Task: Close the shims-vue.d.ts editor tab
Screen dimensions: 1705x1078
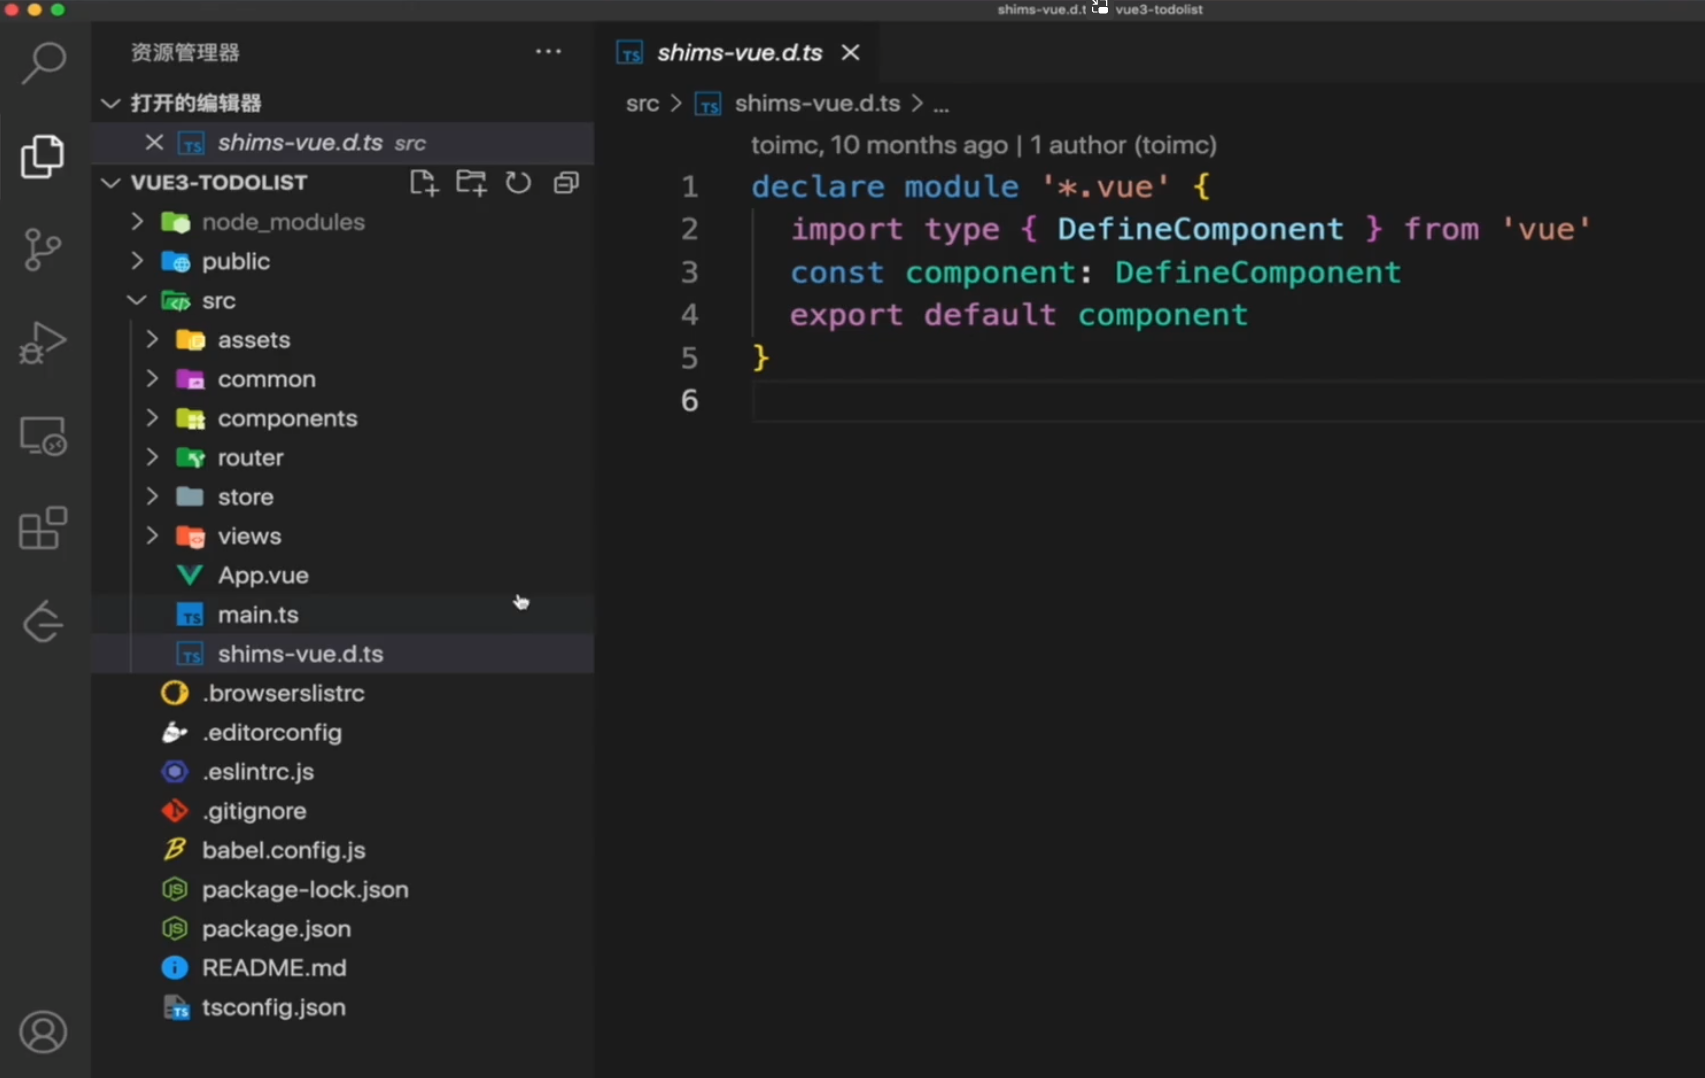Action: click(851, 52)
